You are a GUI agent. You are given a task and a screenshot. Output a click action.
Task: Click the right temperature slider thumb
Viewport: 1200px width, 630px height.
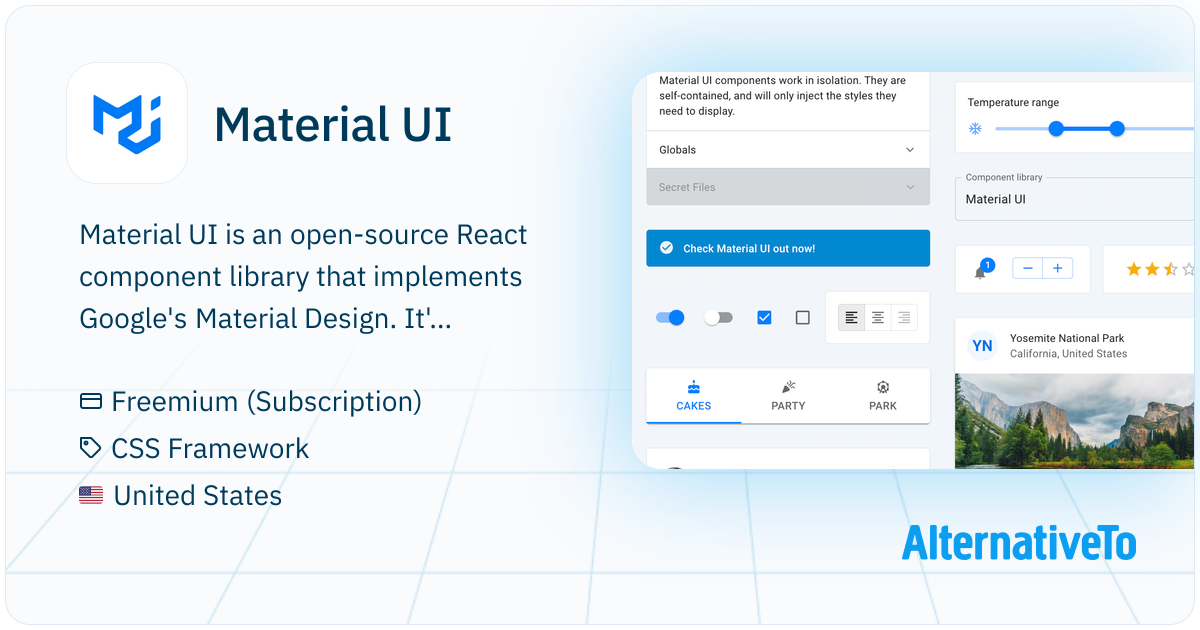[x=1117, y=129]
